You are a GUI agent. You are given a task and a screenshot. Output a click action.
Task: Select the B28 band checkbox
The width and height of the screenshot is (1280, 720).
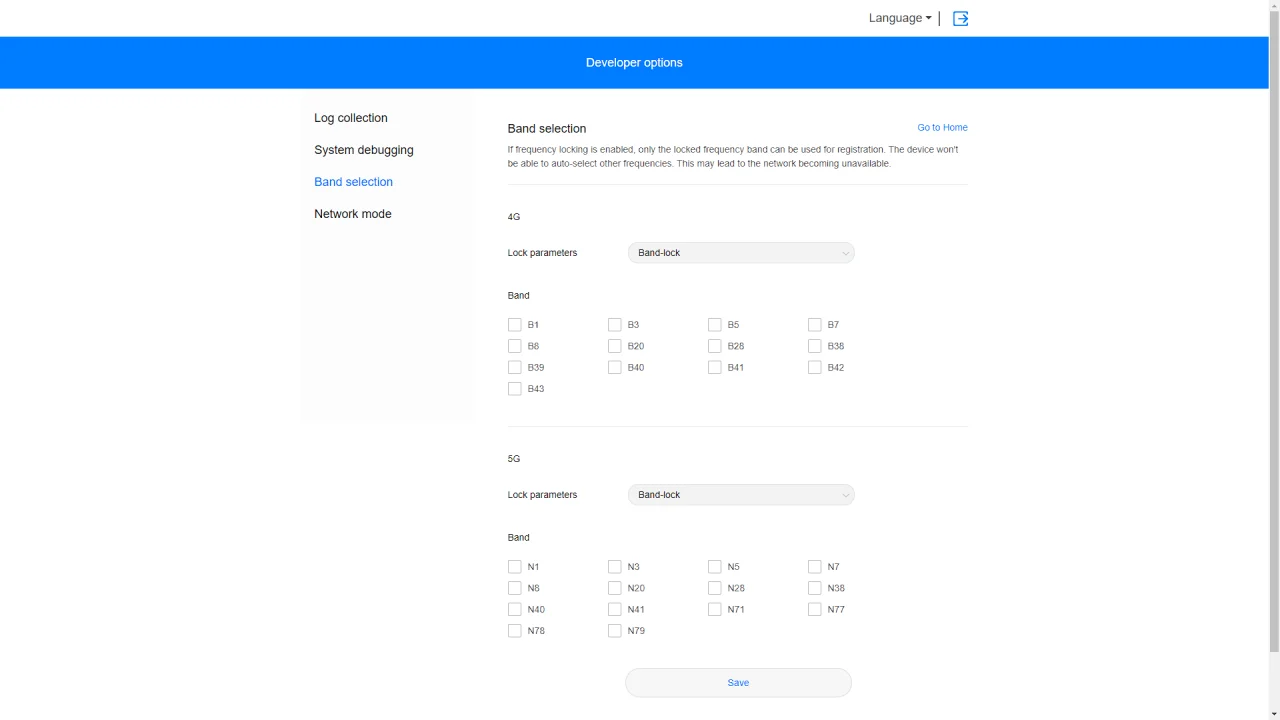tap(714, 346)
